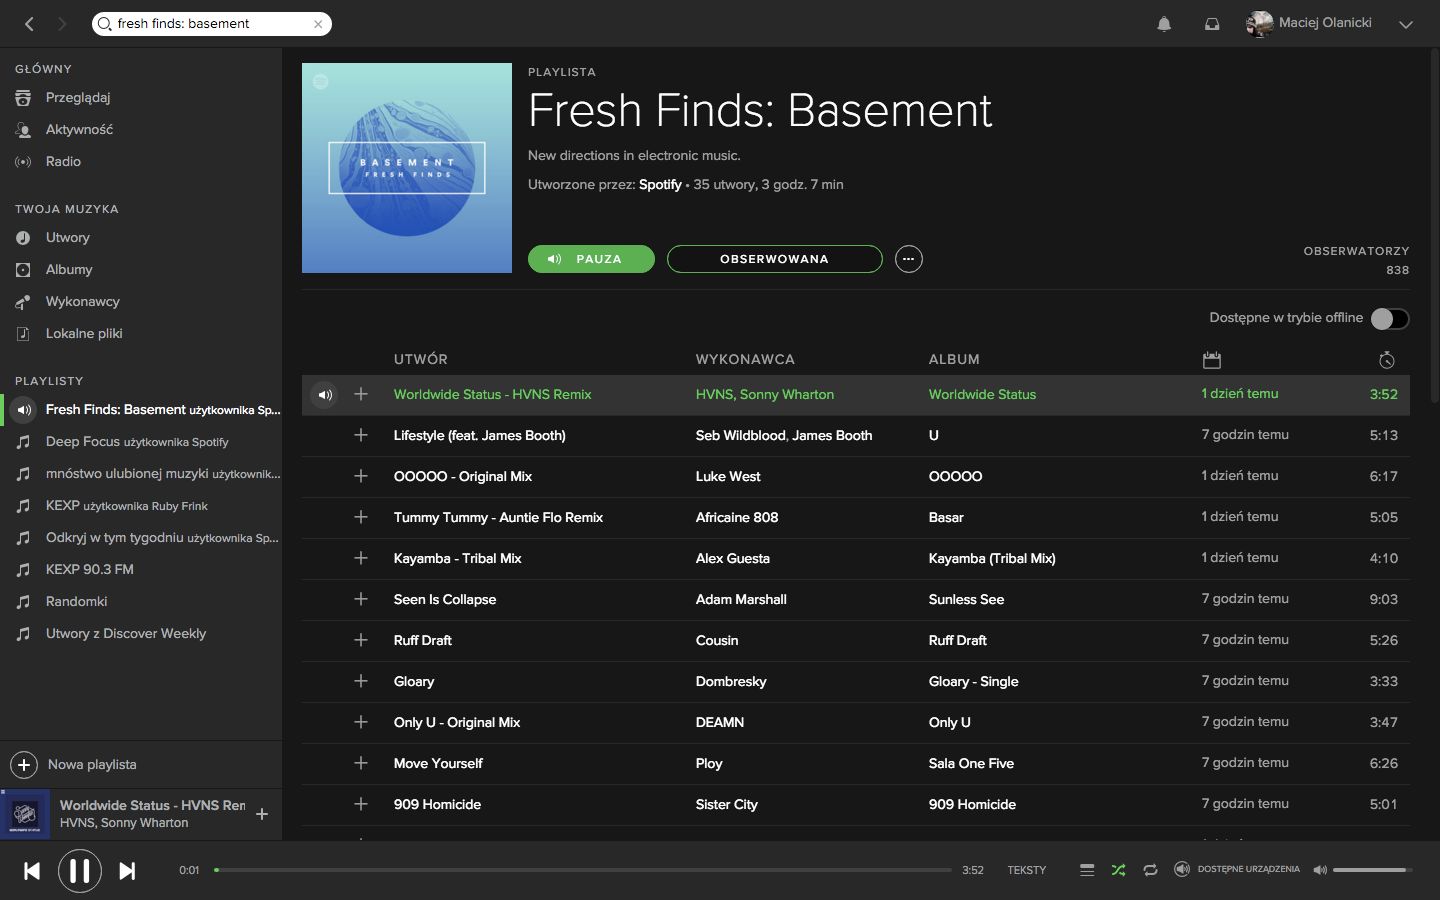Go back with the left arrow
Image resolution: width=1440 pixels, height=900 pixels.
pos(29,24)
